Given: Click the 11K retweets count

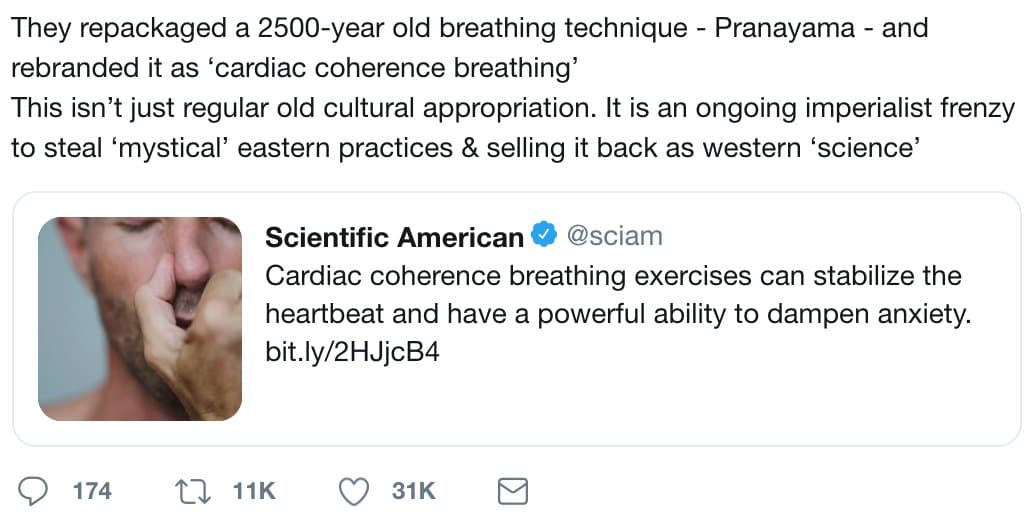Looking at the screenshot, I should pyautogui.click(x=253, y=491).
